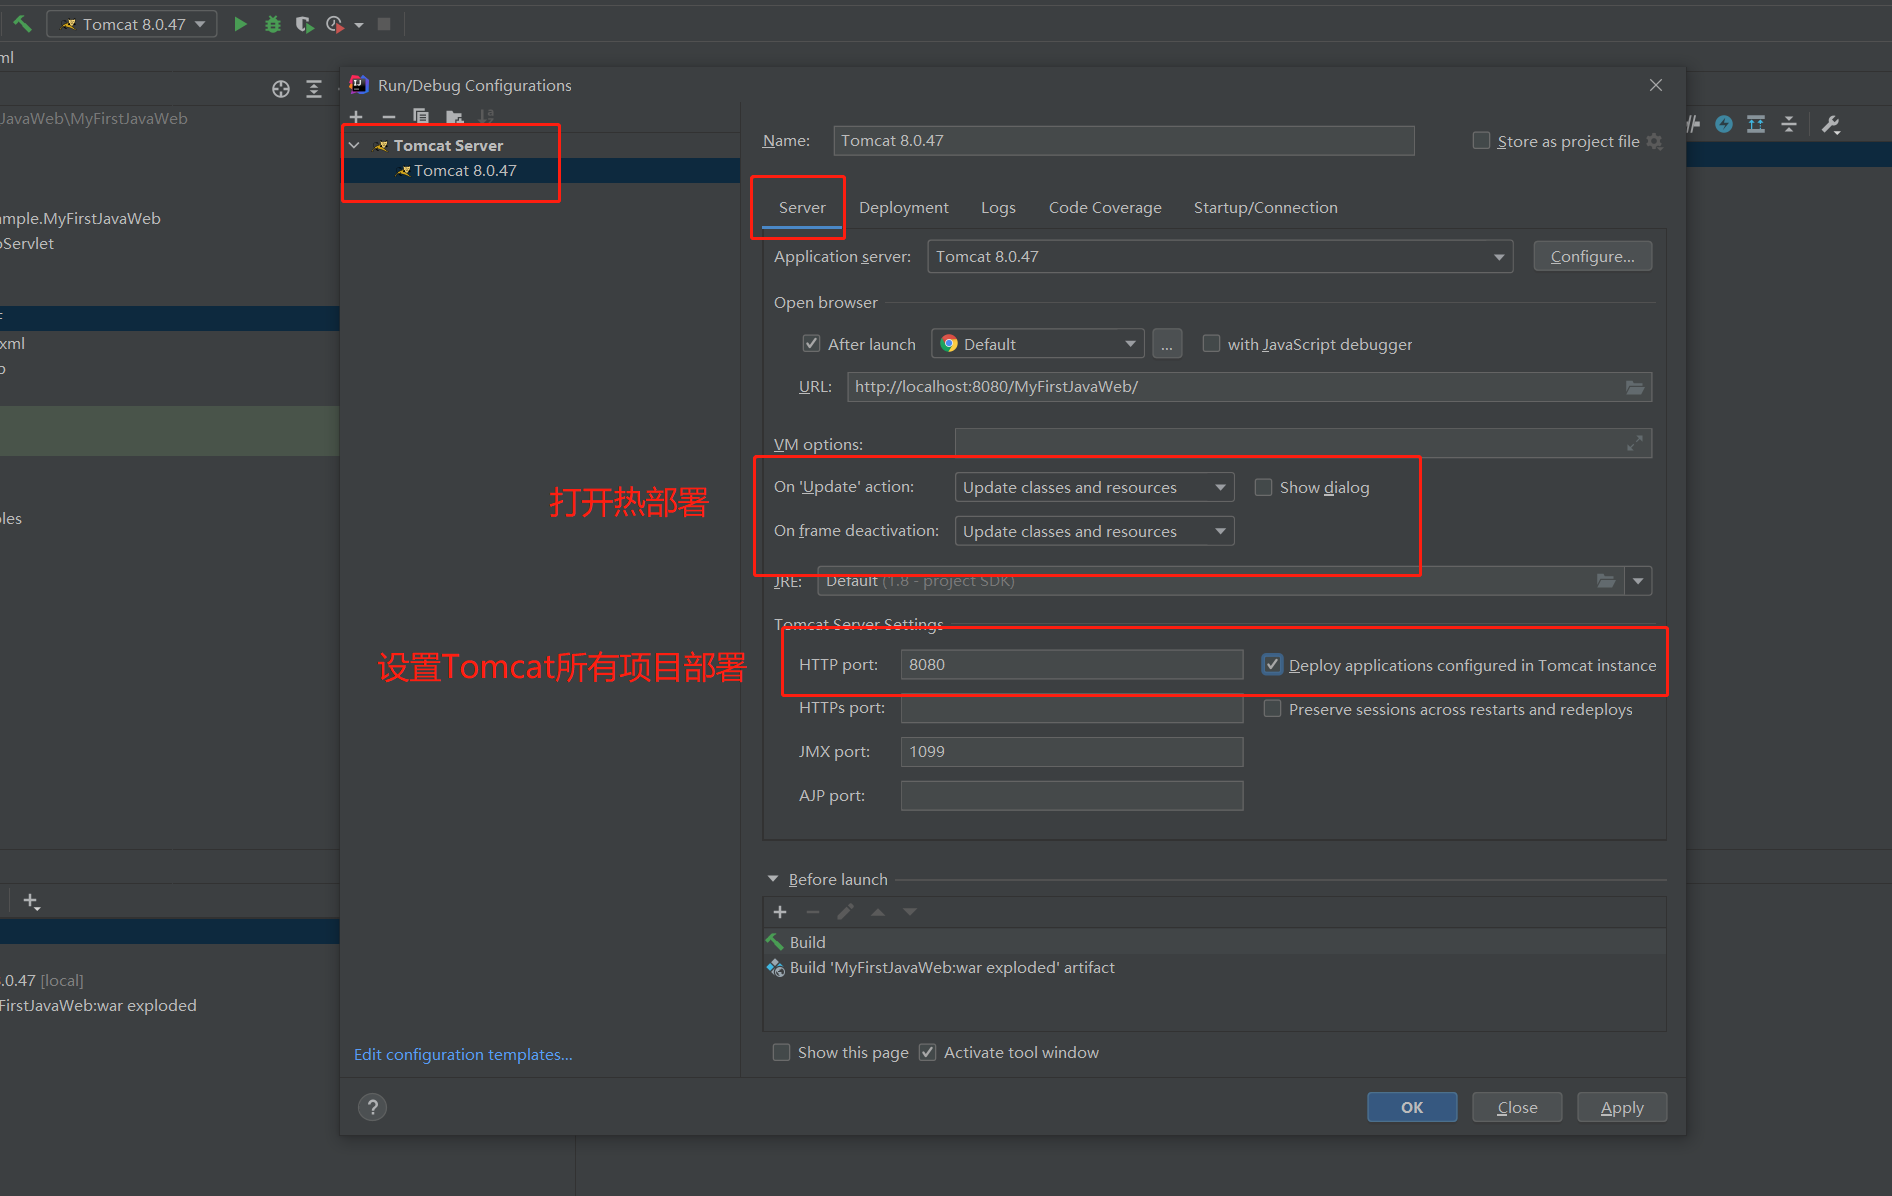Enable Preserve sessions across restarts and redeploys
The width and height of the screenshot is (1892, 1196).
1272,709
